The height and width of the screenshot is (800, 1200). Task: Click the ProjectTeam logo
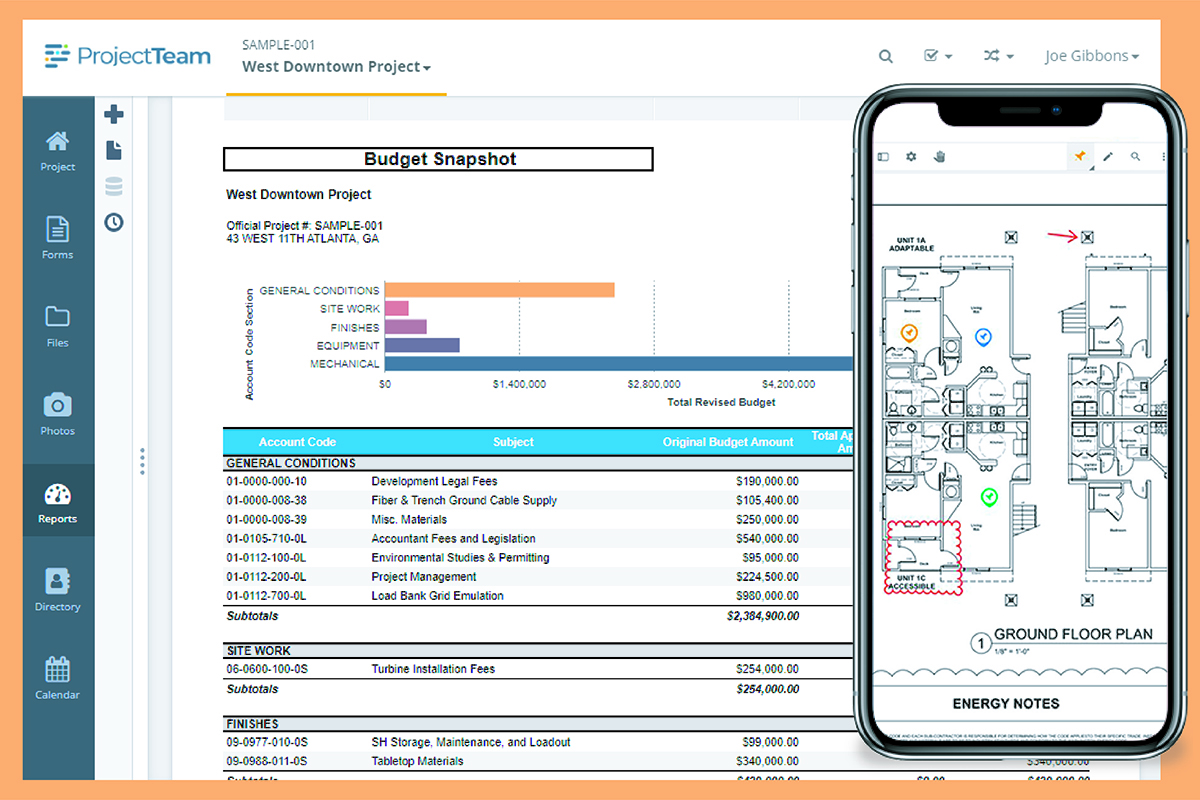pyautogui.click(x=127, y=56)
